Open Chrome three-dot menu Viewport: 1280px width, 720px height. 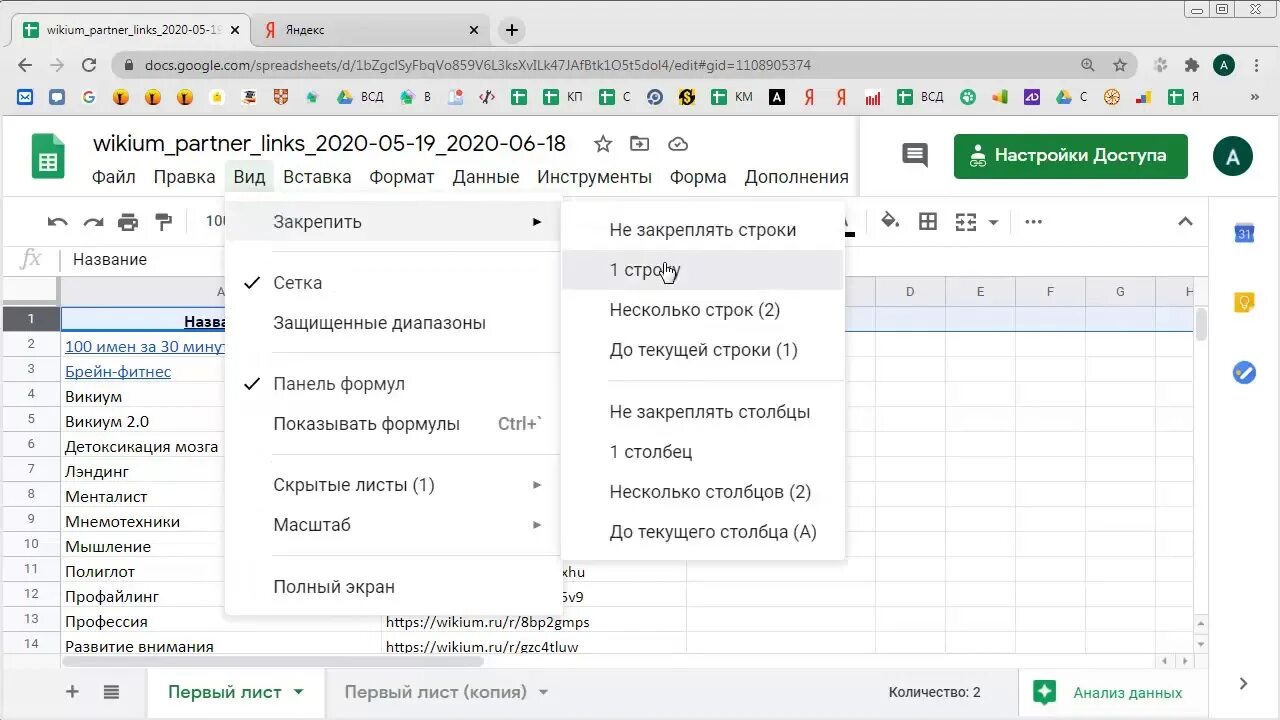pyautogui.click(x=1256, y=65)
